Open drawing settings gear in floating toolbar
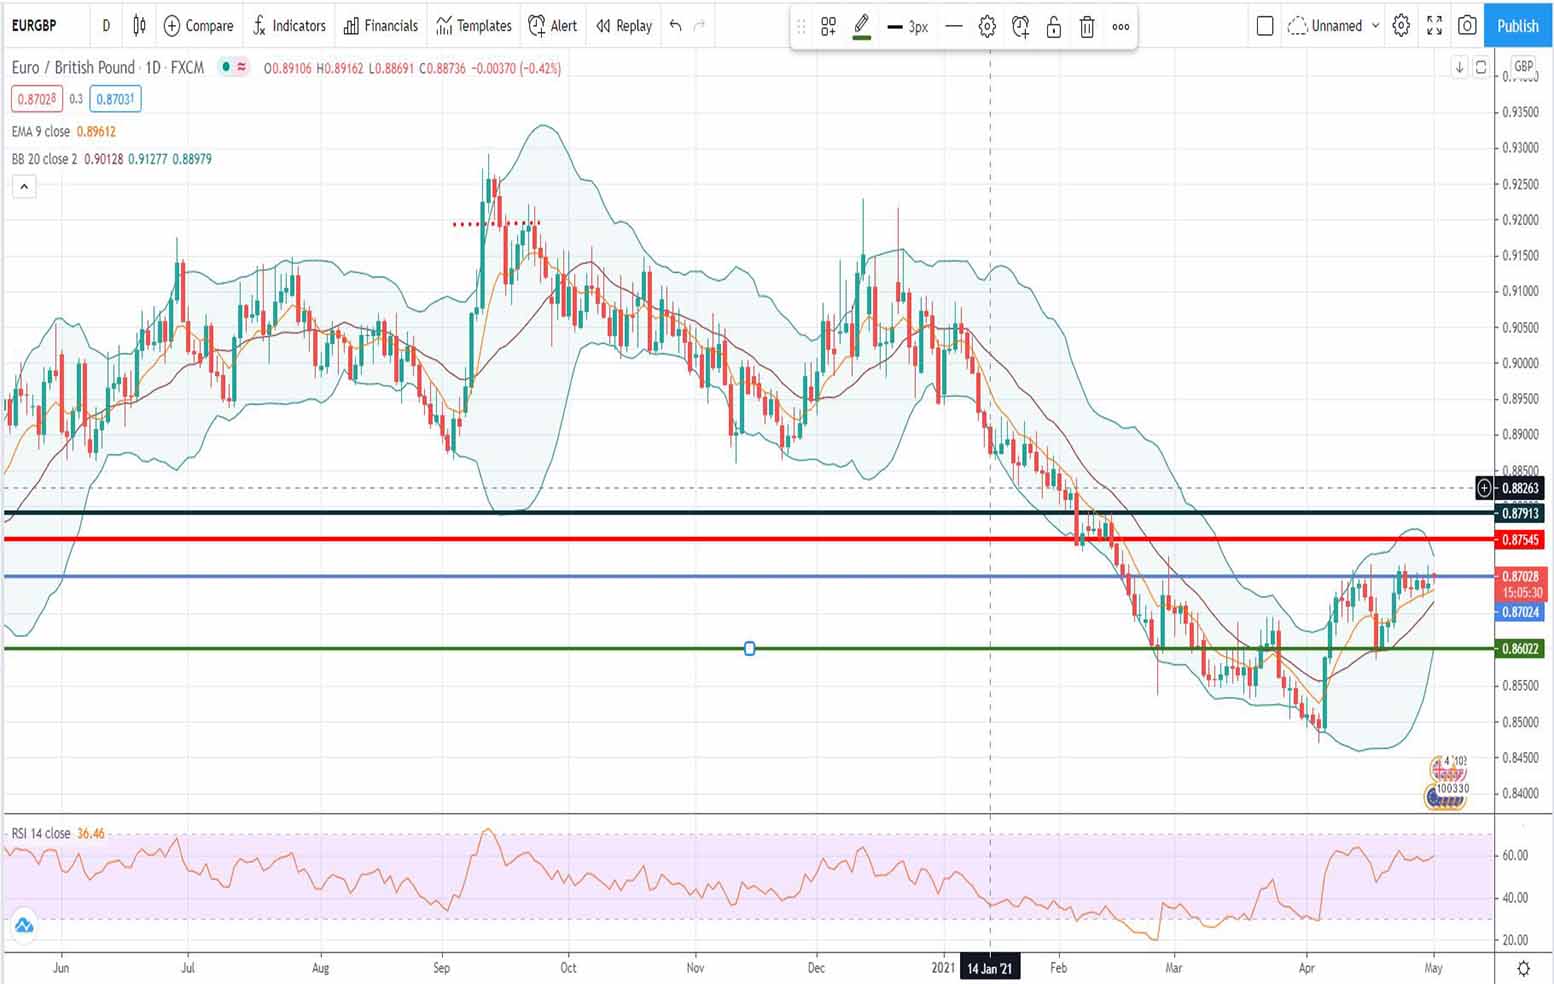1554x984 pixels. tap(987, 27)
